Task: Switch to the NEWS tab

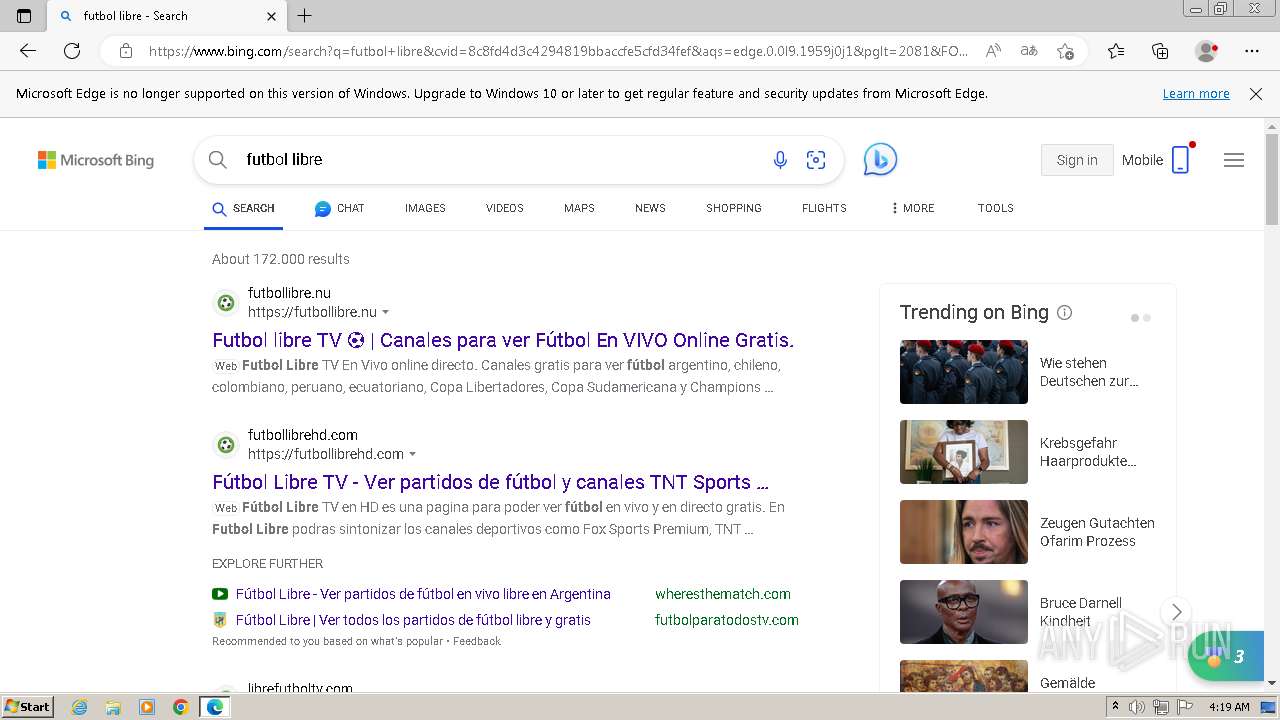Action: tap(650, 208)
